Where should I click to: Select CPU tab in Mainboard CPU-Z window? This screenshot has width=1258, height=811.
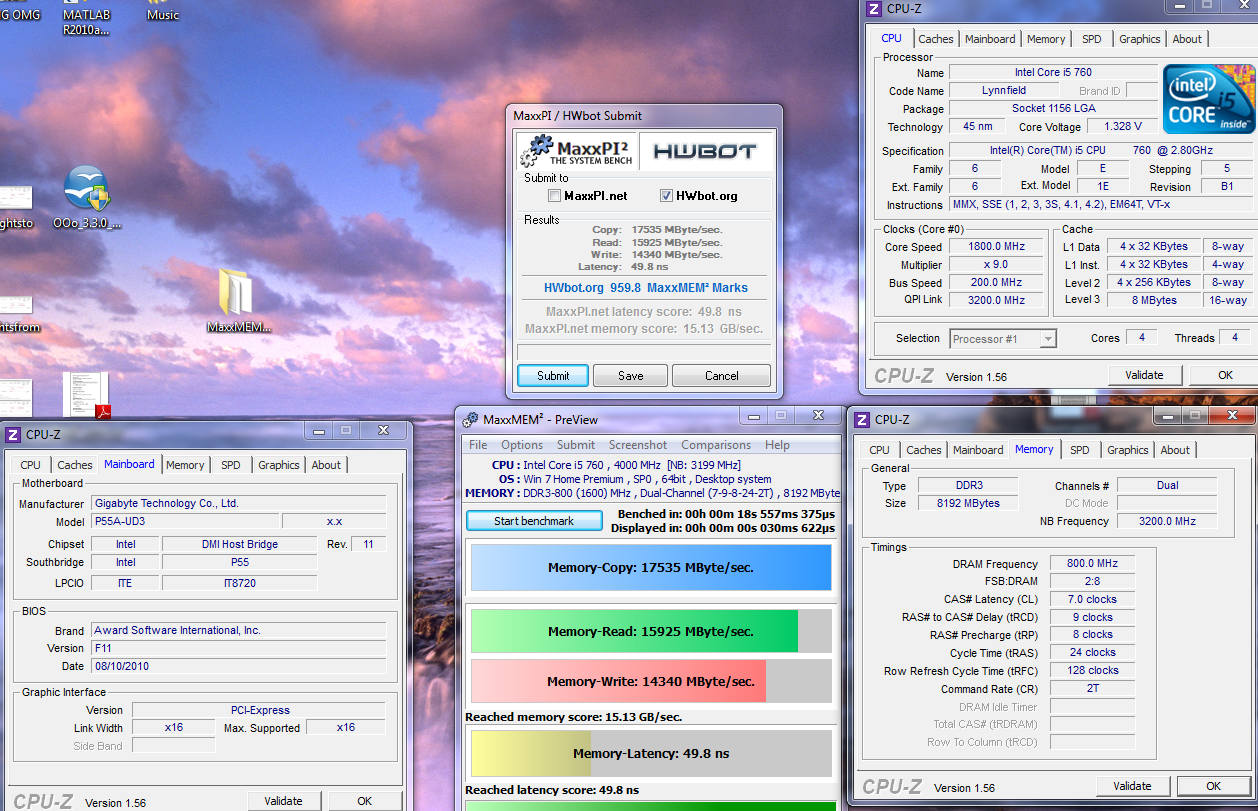(x=31, y=465)
